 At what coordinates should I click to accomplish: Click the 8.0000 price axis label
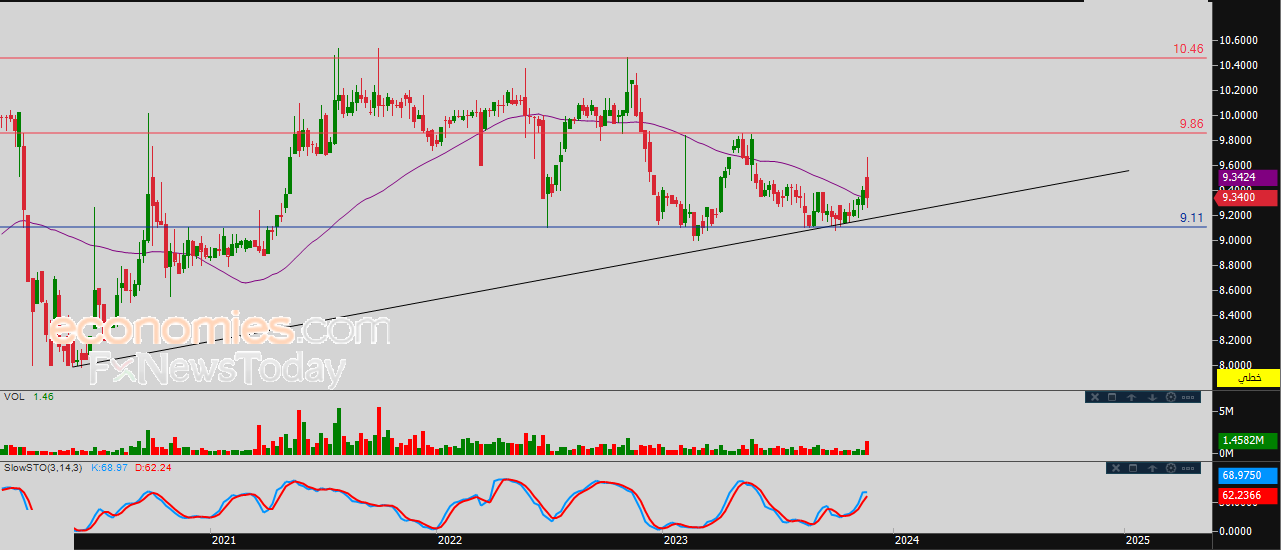click(1237, 366)
